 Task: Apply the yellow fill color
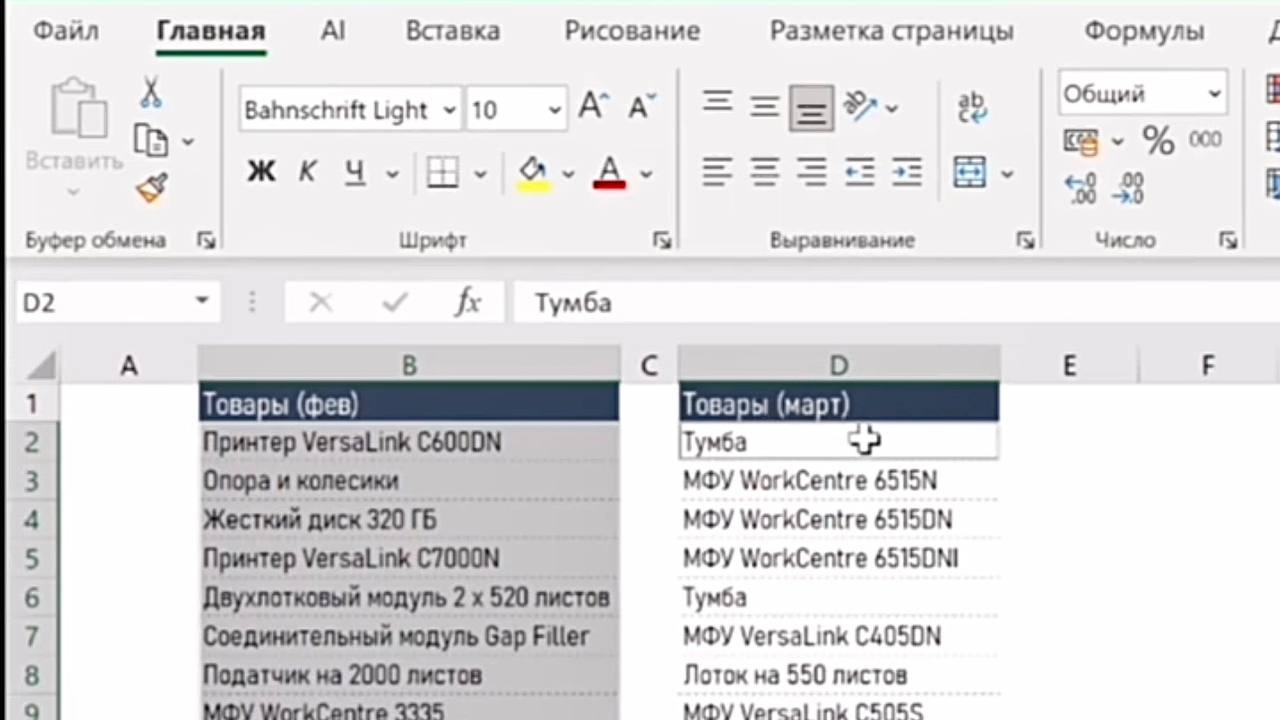coord(533,173)
